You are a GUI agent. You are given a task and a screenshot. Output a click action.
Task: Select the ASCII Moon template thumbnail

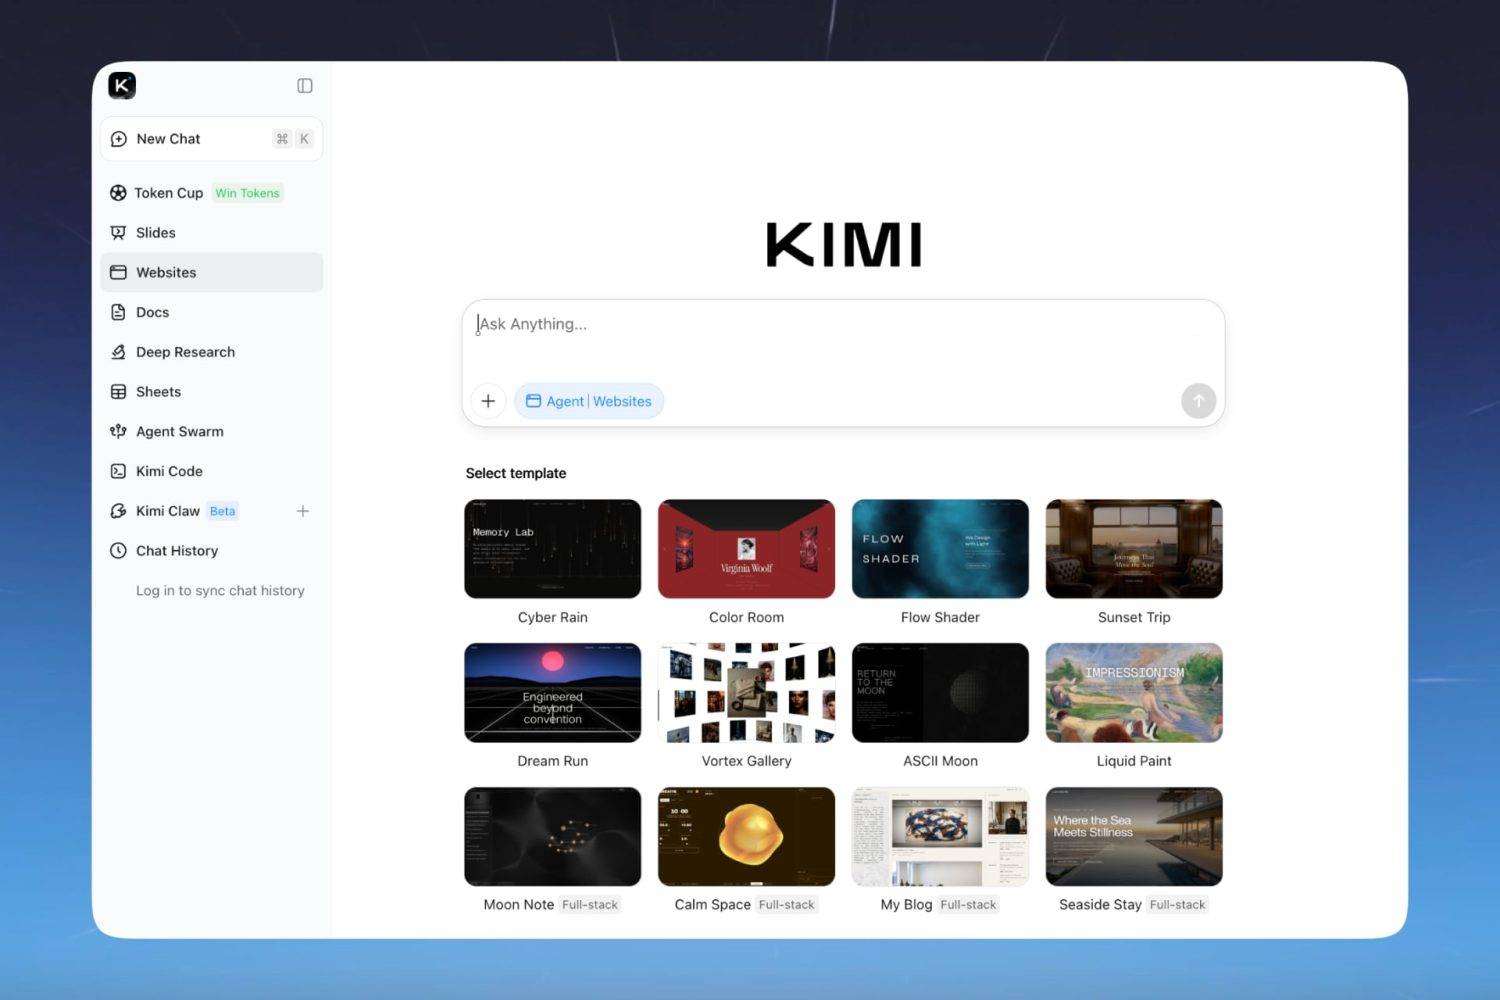coord(940,693)
